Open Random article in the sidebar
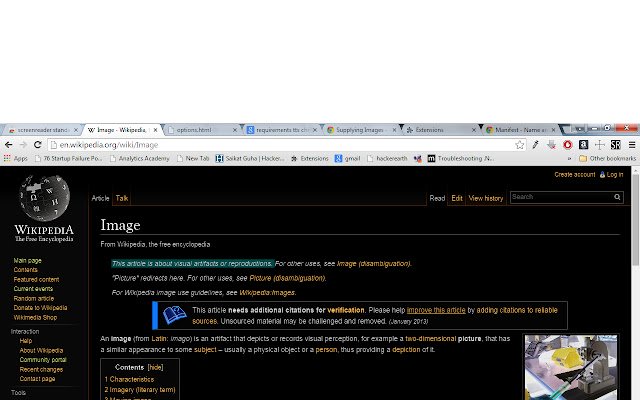Screen dimensions: 640x400 coord(33,298)
